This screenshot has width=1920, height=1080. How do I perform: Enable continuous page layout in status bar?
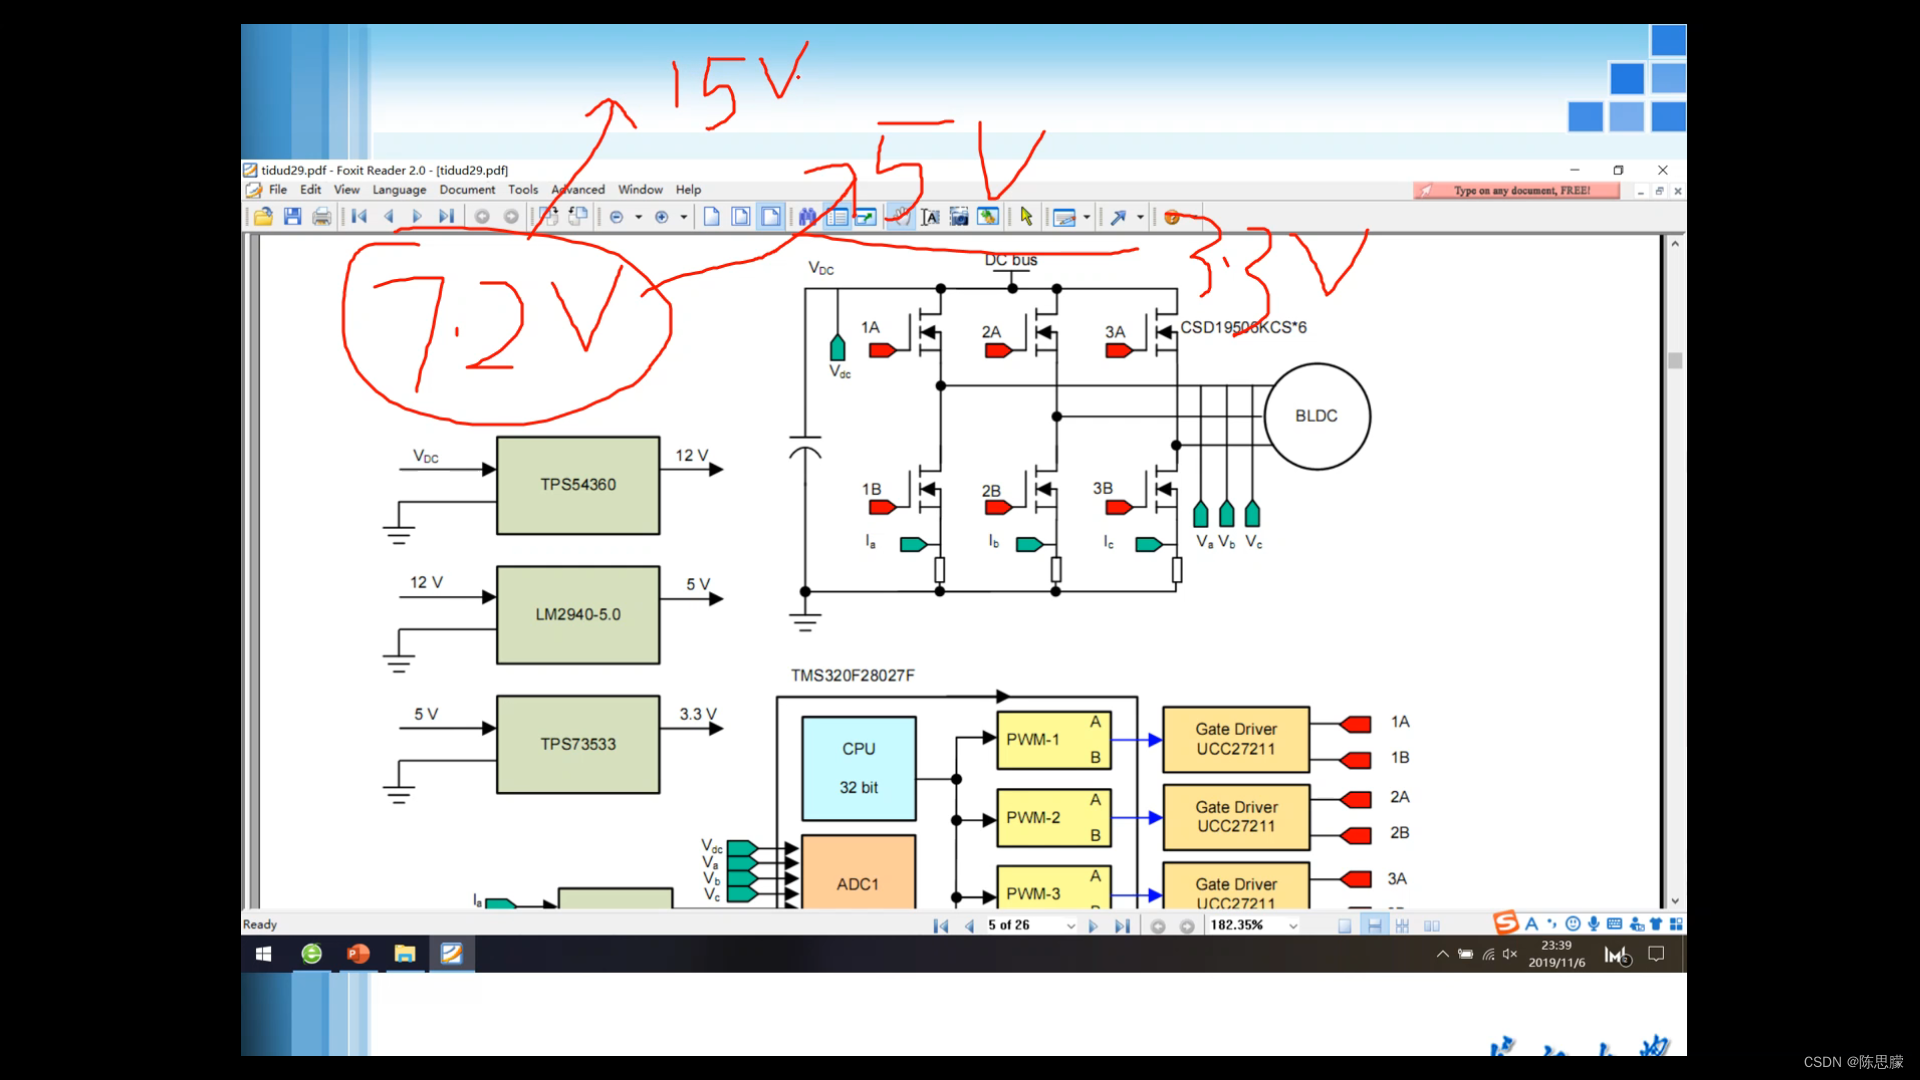(x=1374, y=926)
